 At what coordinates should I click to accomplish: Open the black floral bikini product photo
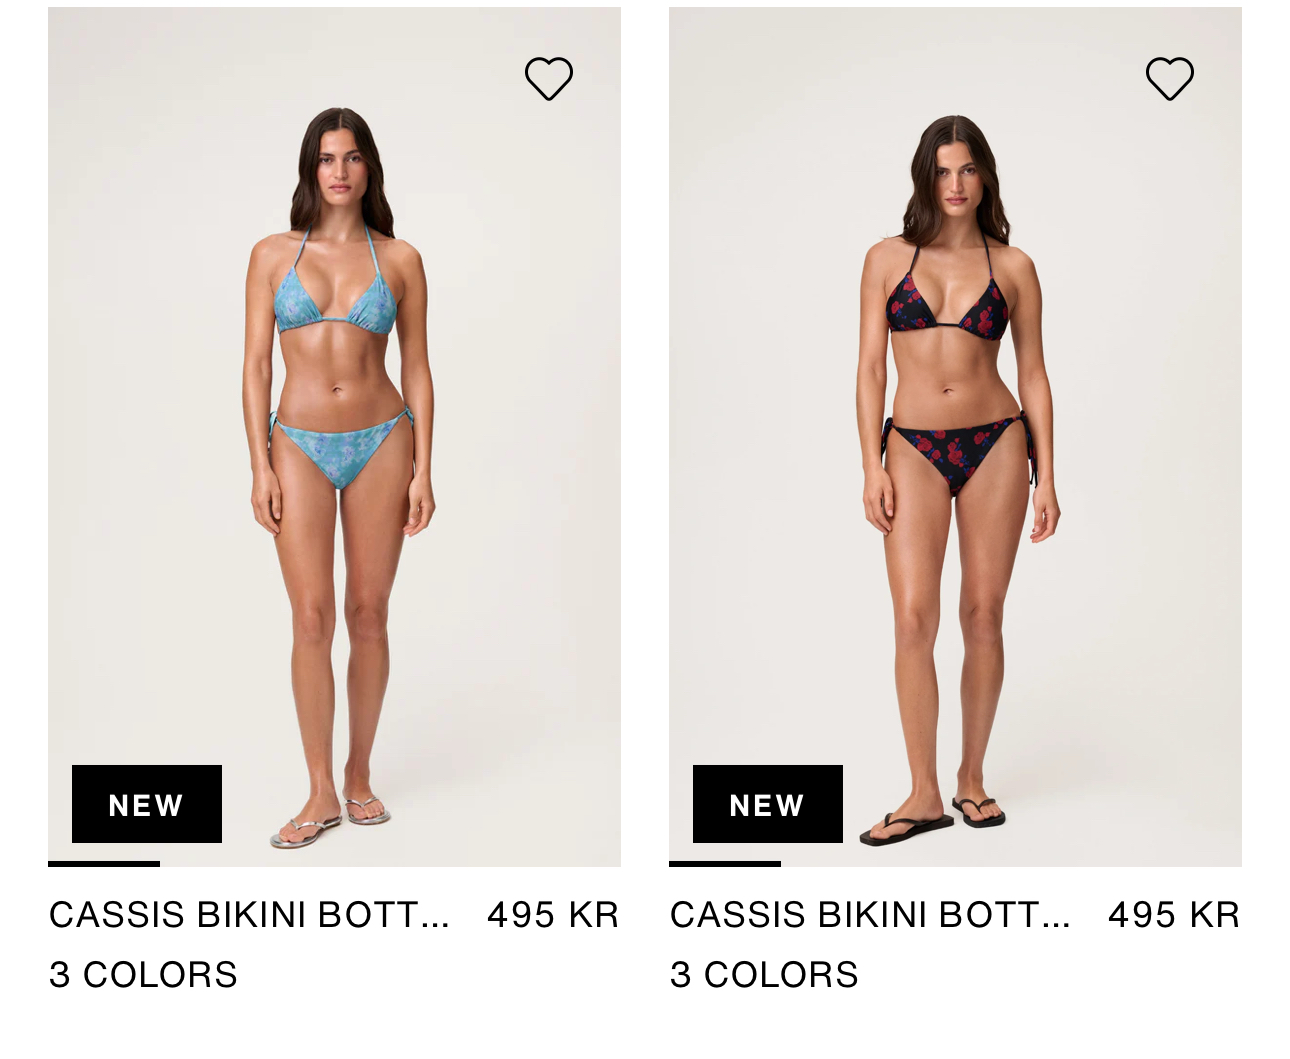pyautogui.click(x=955, y=436)
